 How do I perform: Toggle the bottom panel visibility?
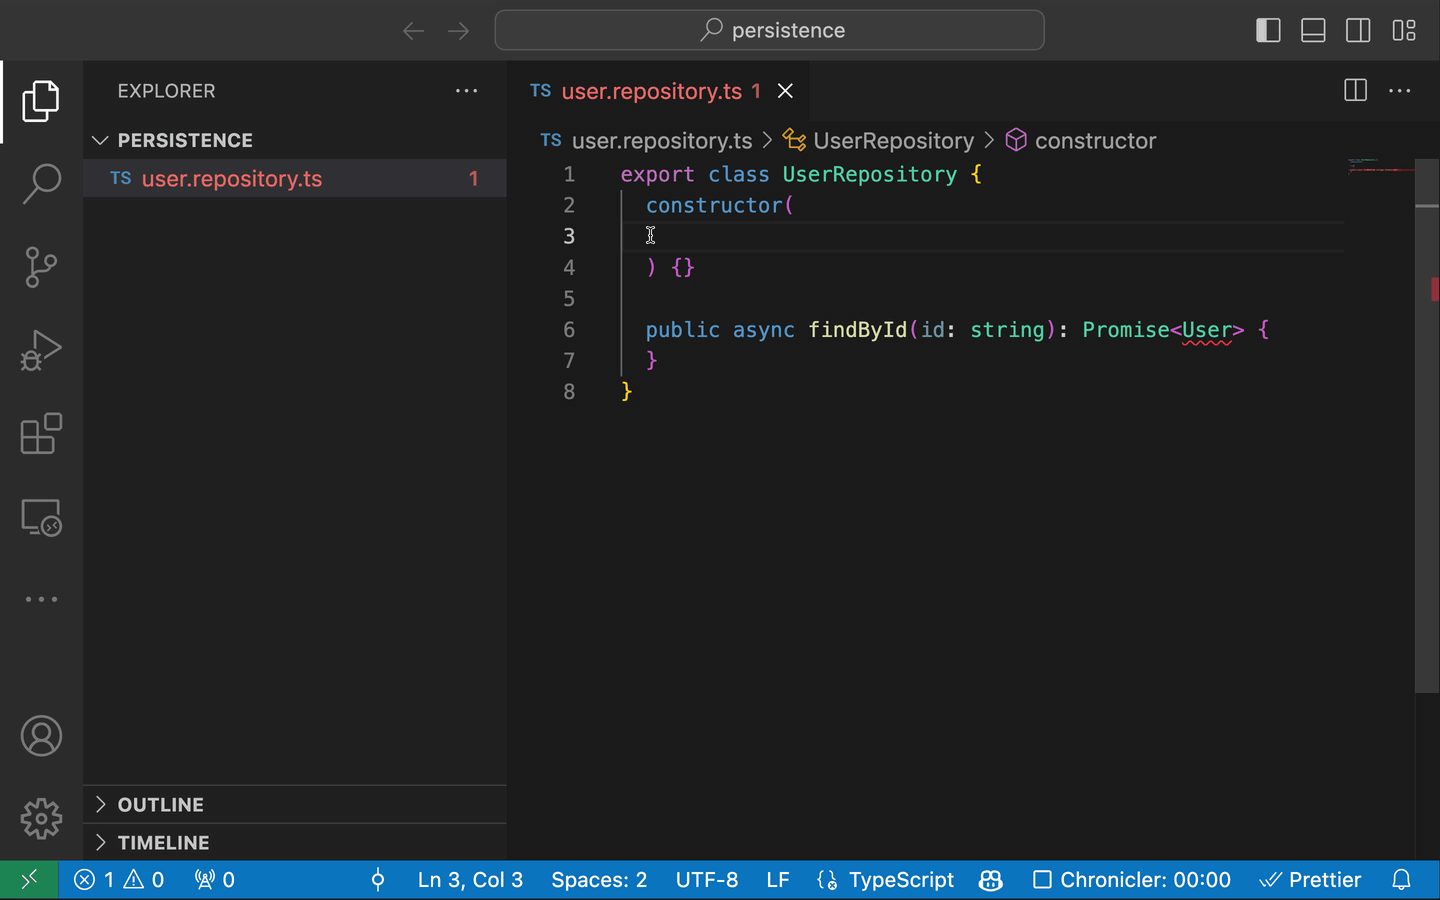point(1313,30)
